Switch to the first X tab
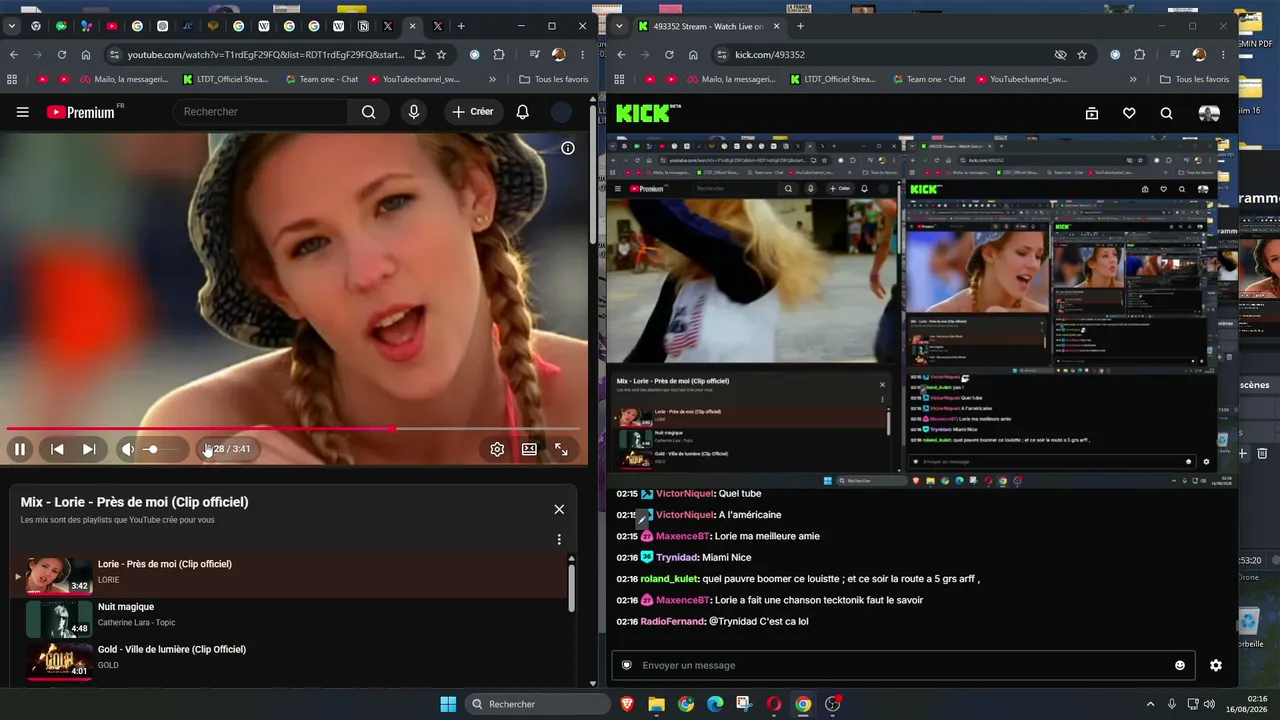Image resolution: width=1280 pixels, height=720 pixels. 388,26
